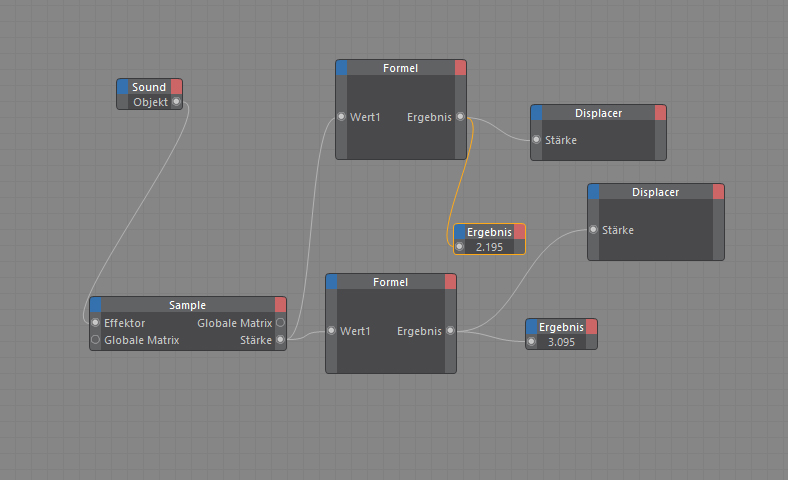Screen dimensions: 788x480
Task: Click the Objekt output port on Sound node
Action: pyautogui.click(x=176, y=101)
